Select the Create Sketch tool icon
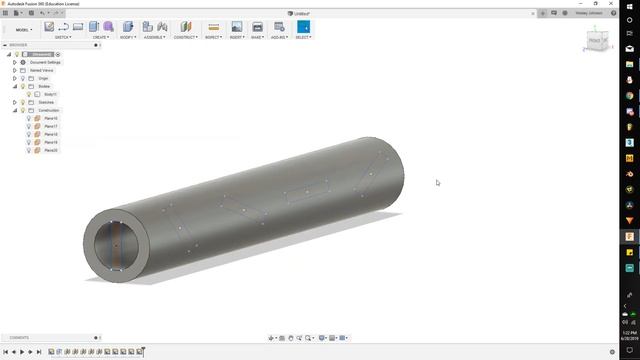 point(49,27)
